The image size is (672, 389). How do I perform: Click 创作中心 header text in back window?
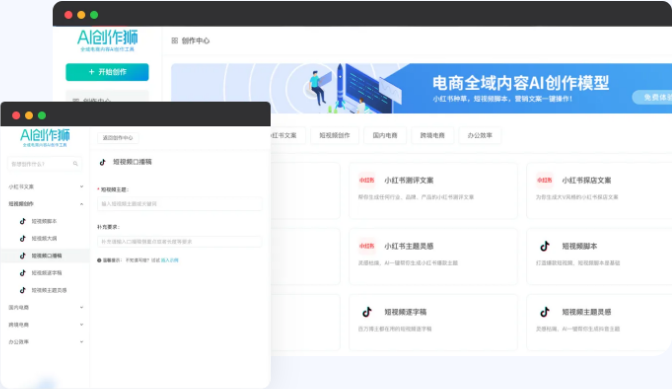coord(195,41)
